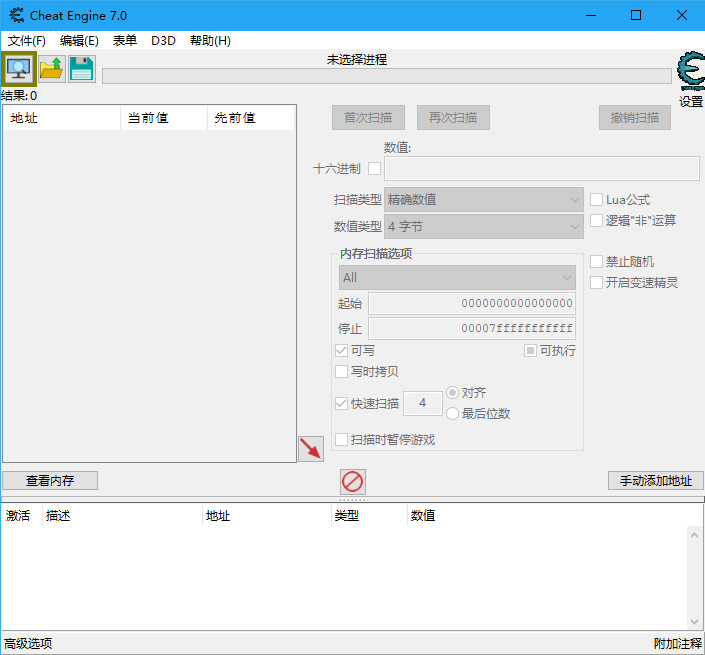Click the 手动添加地址 button

pos(656,481)
